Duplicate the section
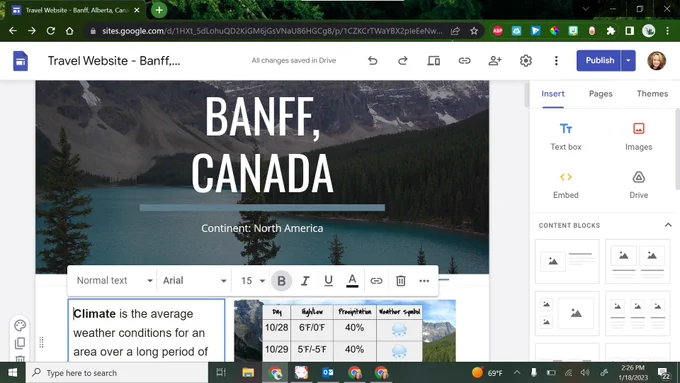Viewport: 680px width, 383px height. (x=20, y=343)
